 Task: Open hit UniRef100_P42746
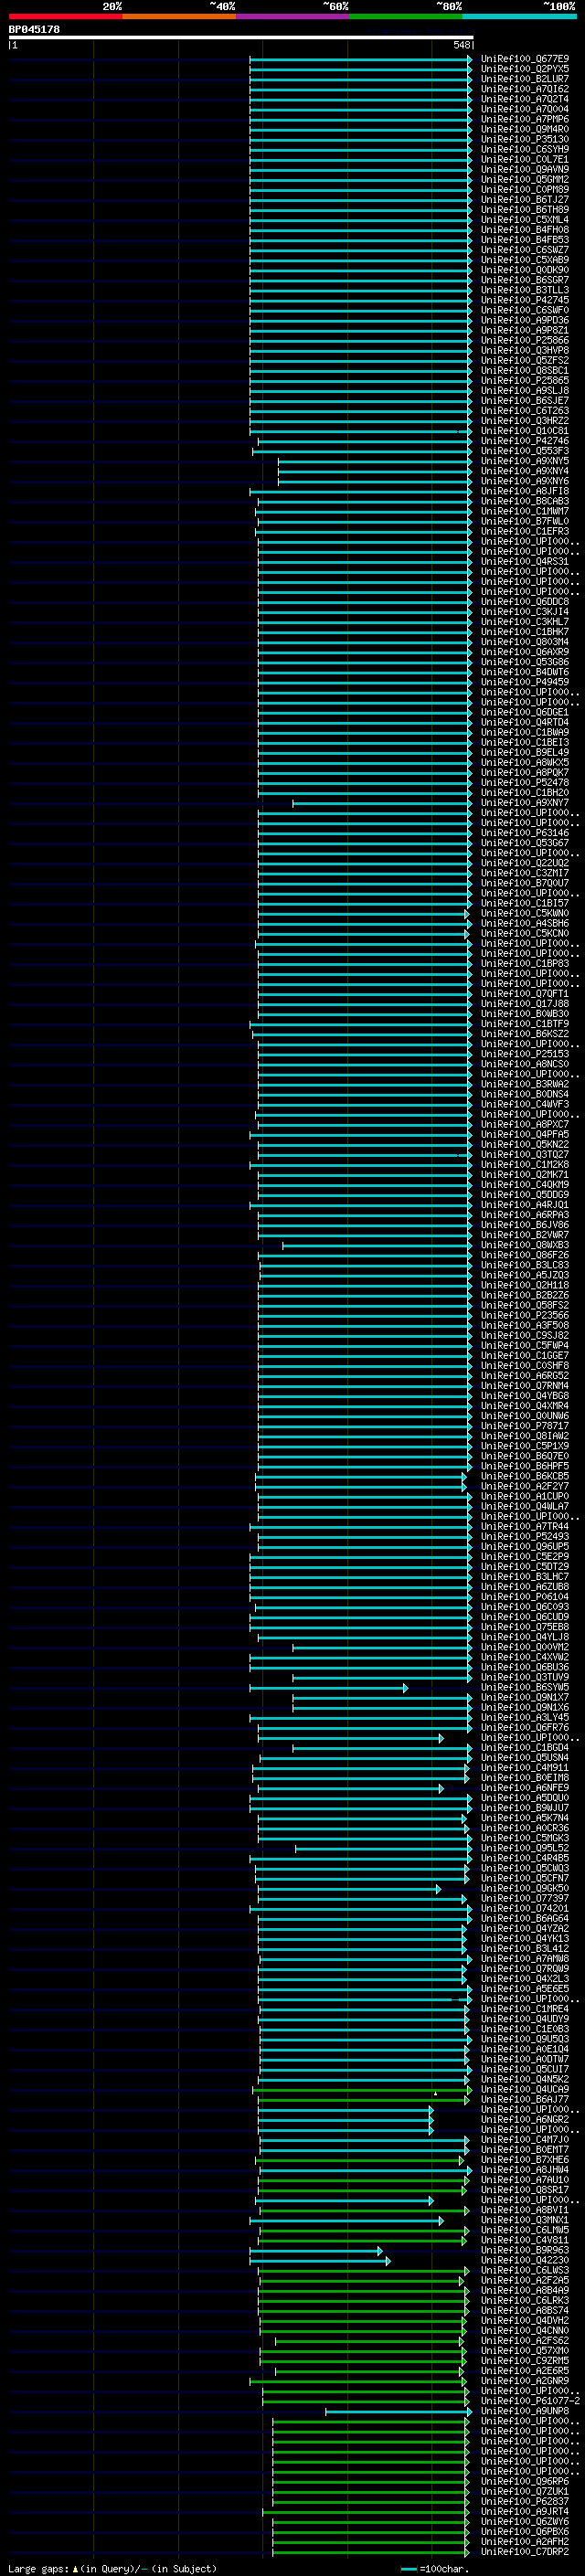pyautogui.click(x=524, y=441)
